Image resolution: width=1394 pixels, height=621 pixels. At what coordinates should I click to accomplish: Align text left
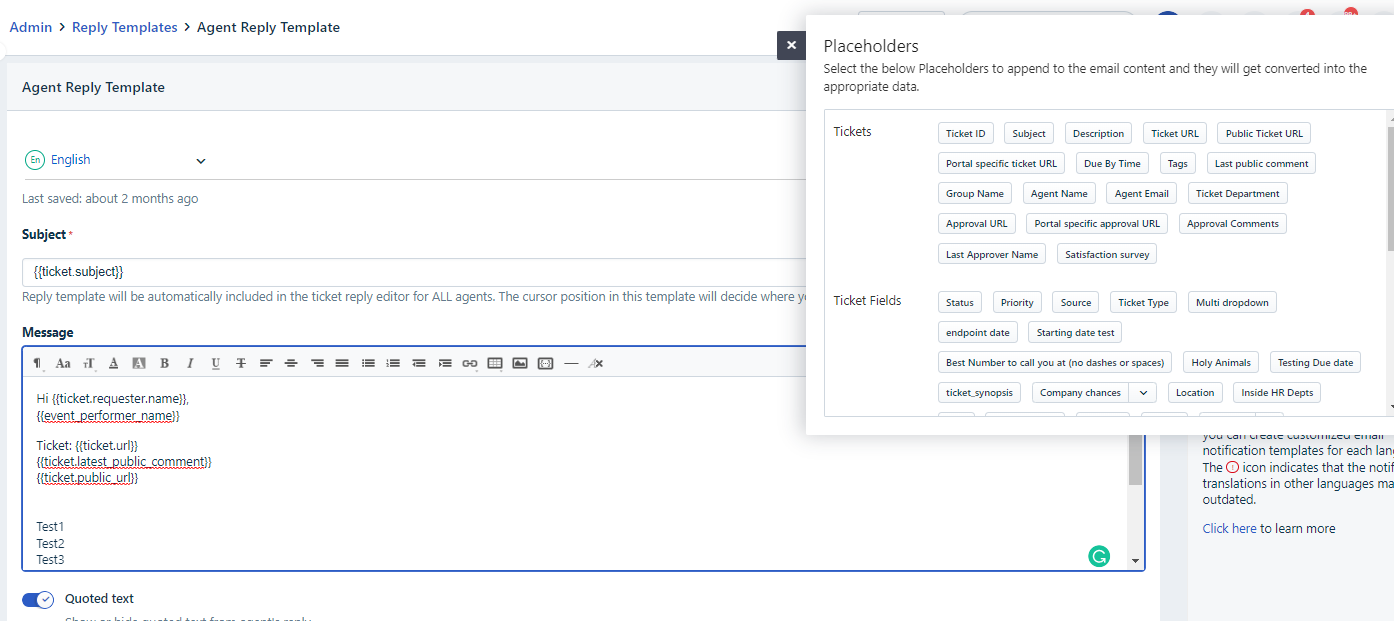tap(266, 363)
